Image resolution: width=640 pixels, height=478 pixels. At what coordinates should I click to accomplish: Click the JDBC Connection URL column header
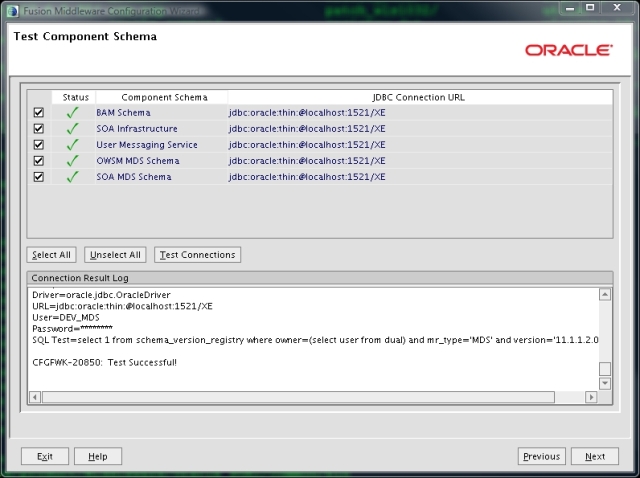(x=420, y=97)
